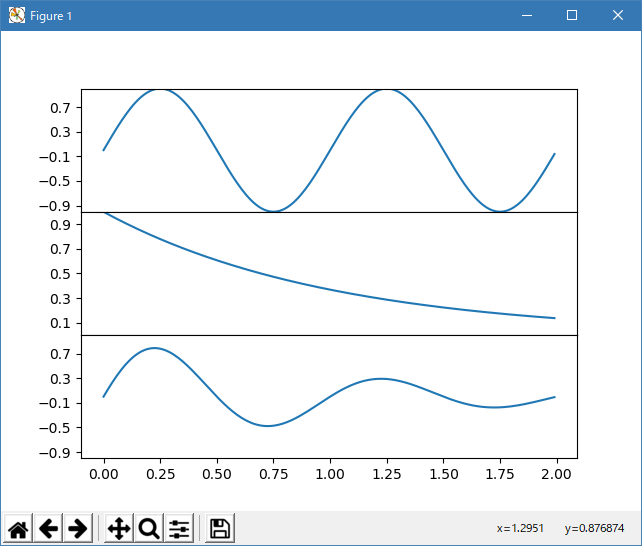The width and height of the screenshot is (642, 546).
Task: Toggle the Pan tool with four-way arrows
Action: click(x=119, y=529)
